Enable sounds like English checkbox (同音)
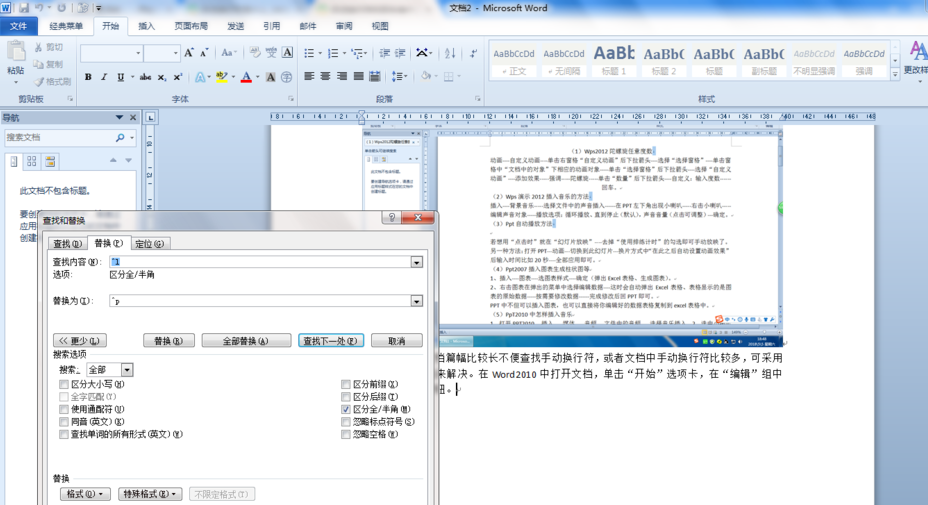 click(64, 422)
